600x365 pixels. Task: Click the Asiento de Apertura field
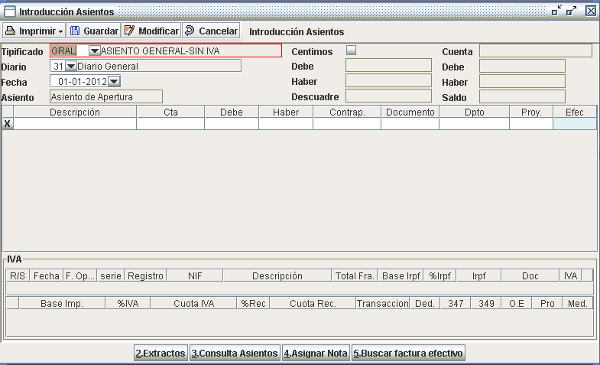[x=106, y=96]
